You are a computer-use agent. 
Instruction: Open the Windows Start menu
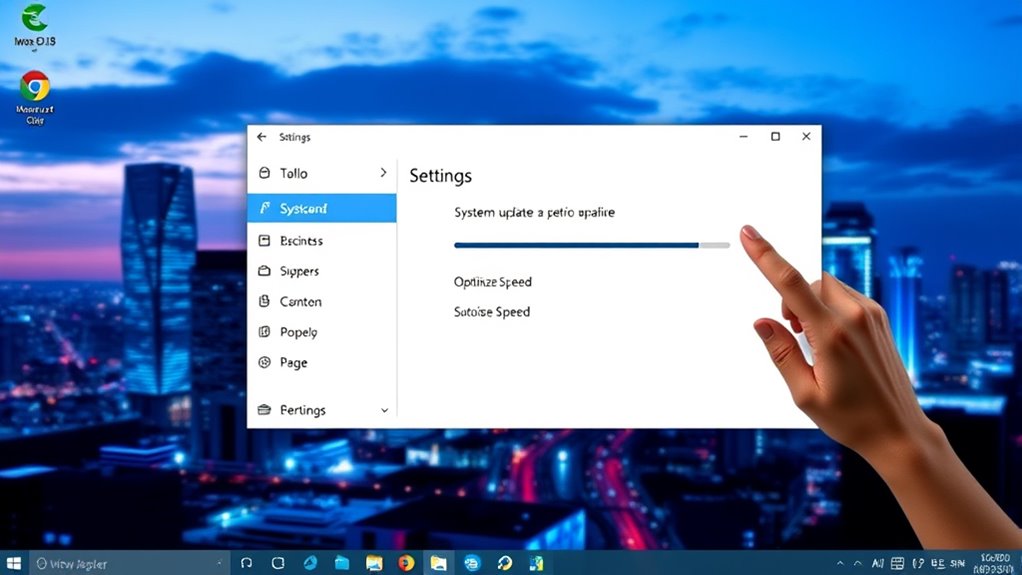(14, 563)
